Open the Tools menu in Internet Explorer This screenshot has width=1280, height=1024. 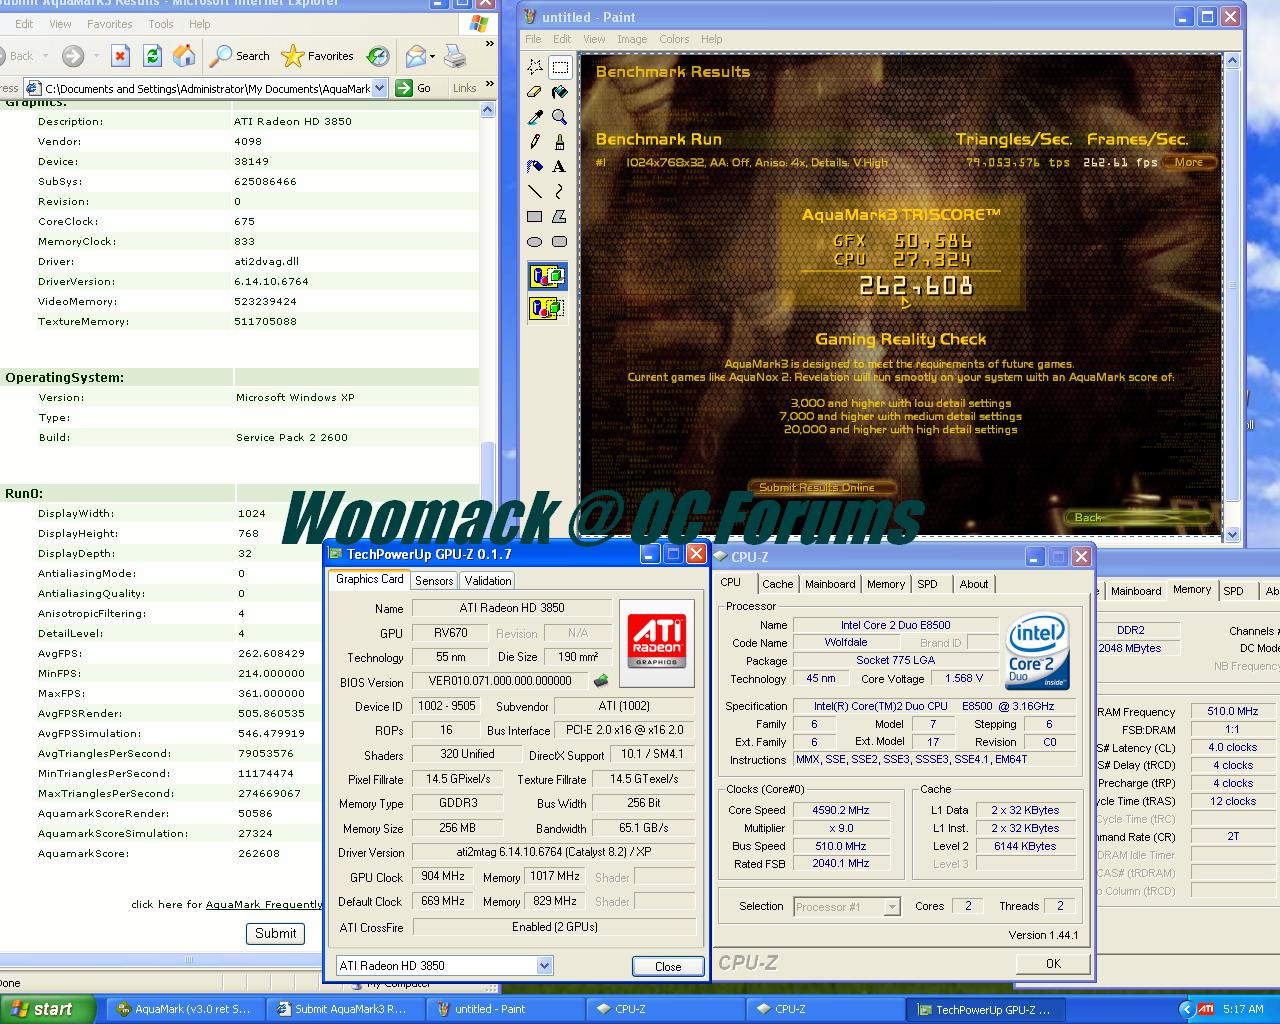(160, 24)
